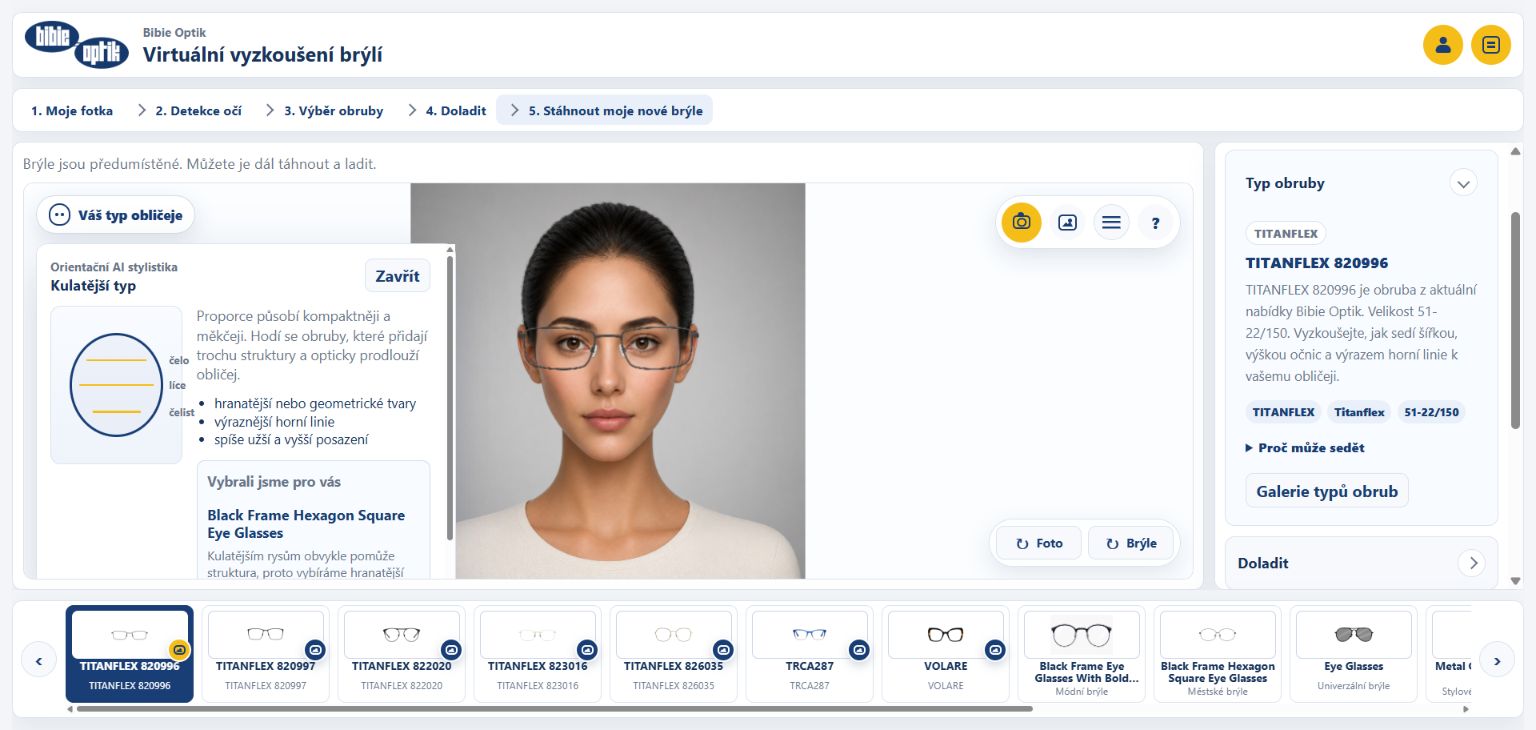Activate the camera icon in photo toolbar
Image resolution: width=1536 pixels, height=730 pixels.
pos(1021,222)
